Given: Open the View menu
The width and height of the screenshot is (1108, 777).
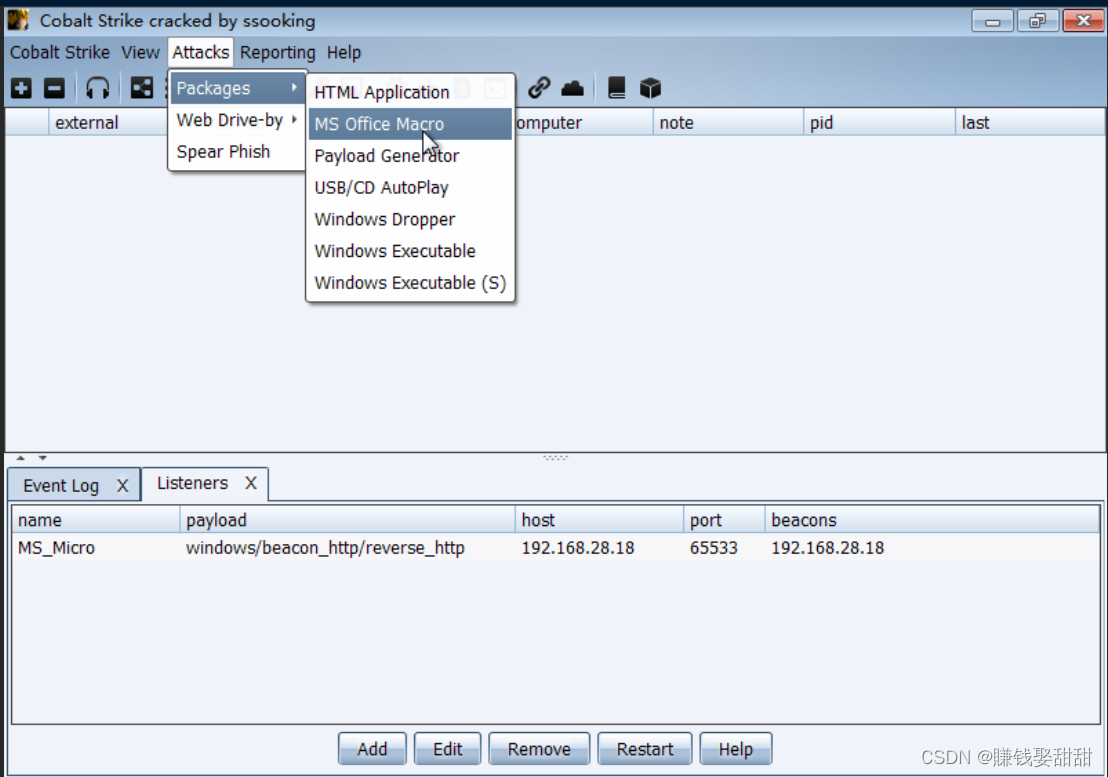Looking at the screenshot, I should [x=140, y=52].
